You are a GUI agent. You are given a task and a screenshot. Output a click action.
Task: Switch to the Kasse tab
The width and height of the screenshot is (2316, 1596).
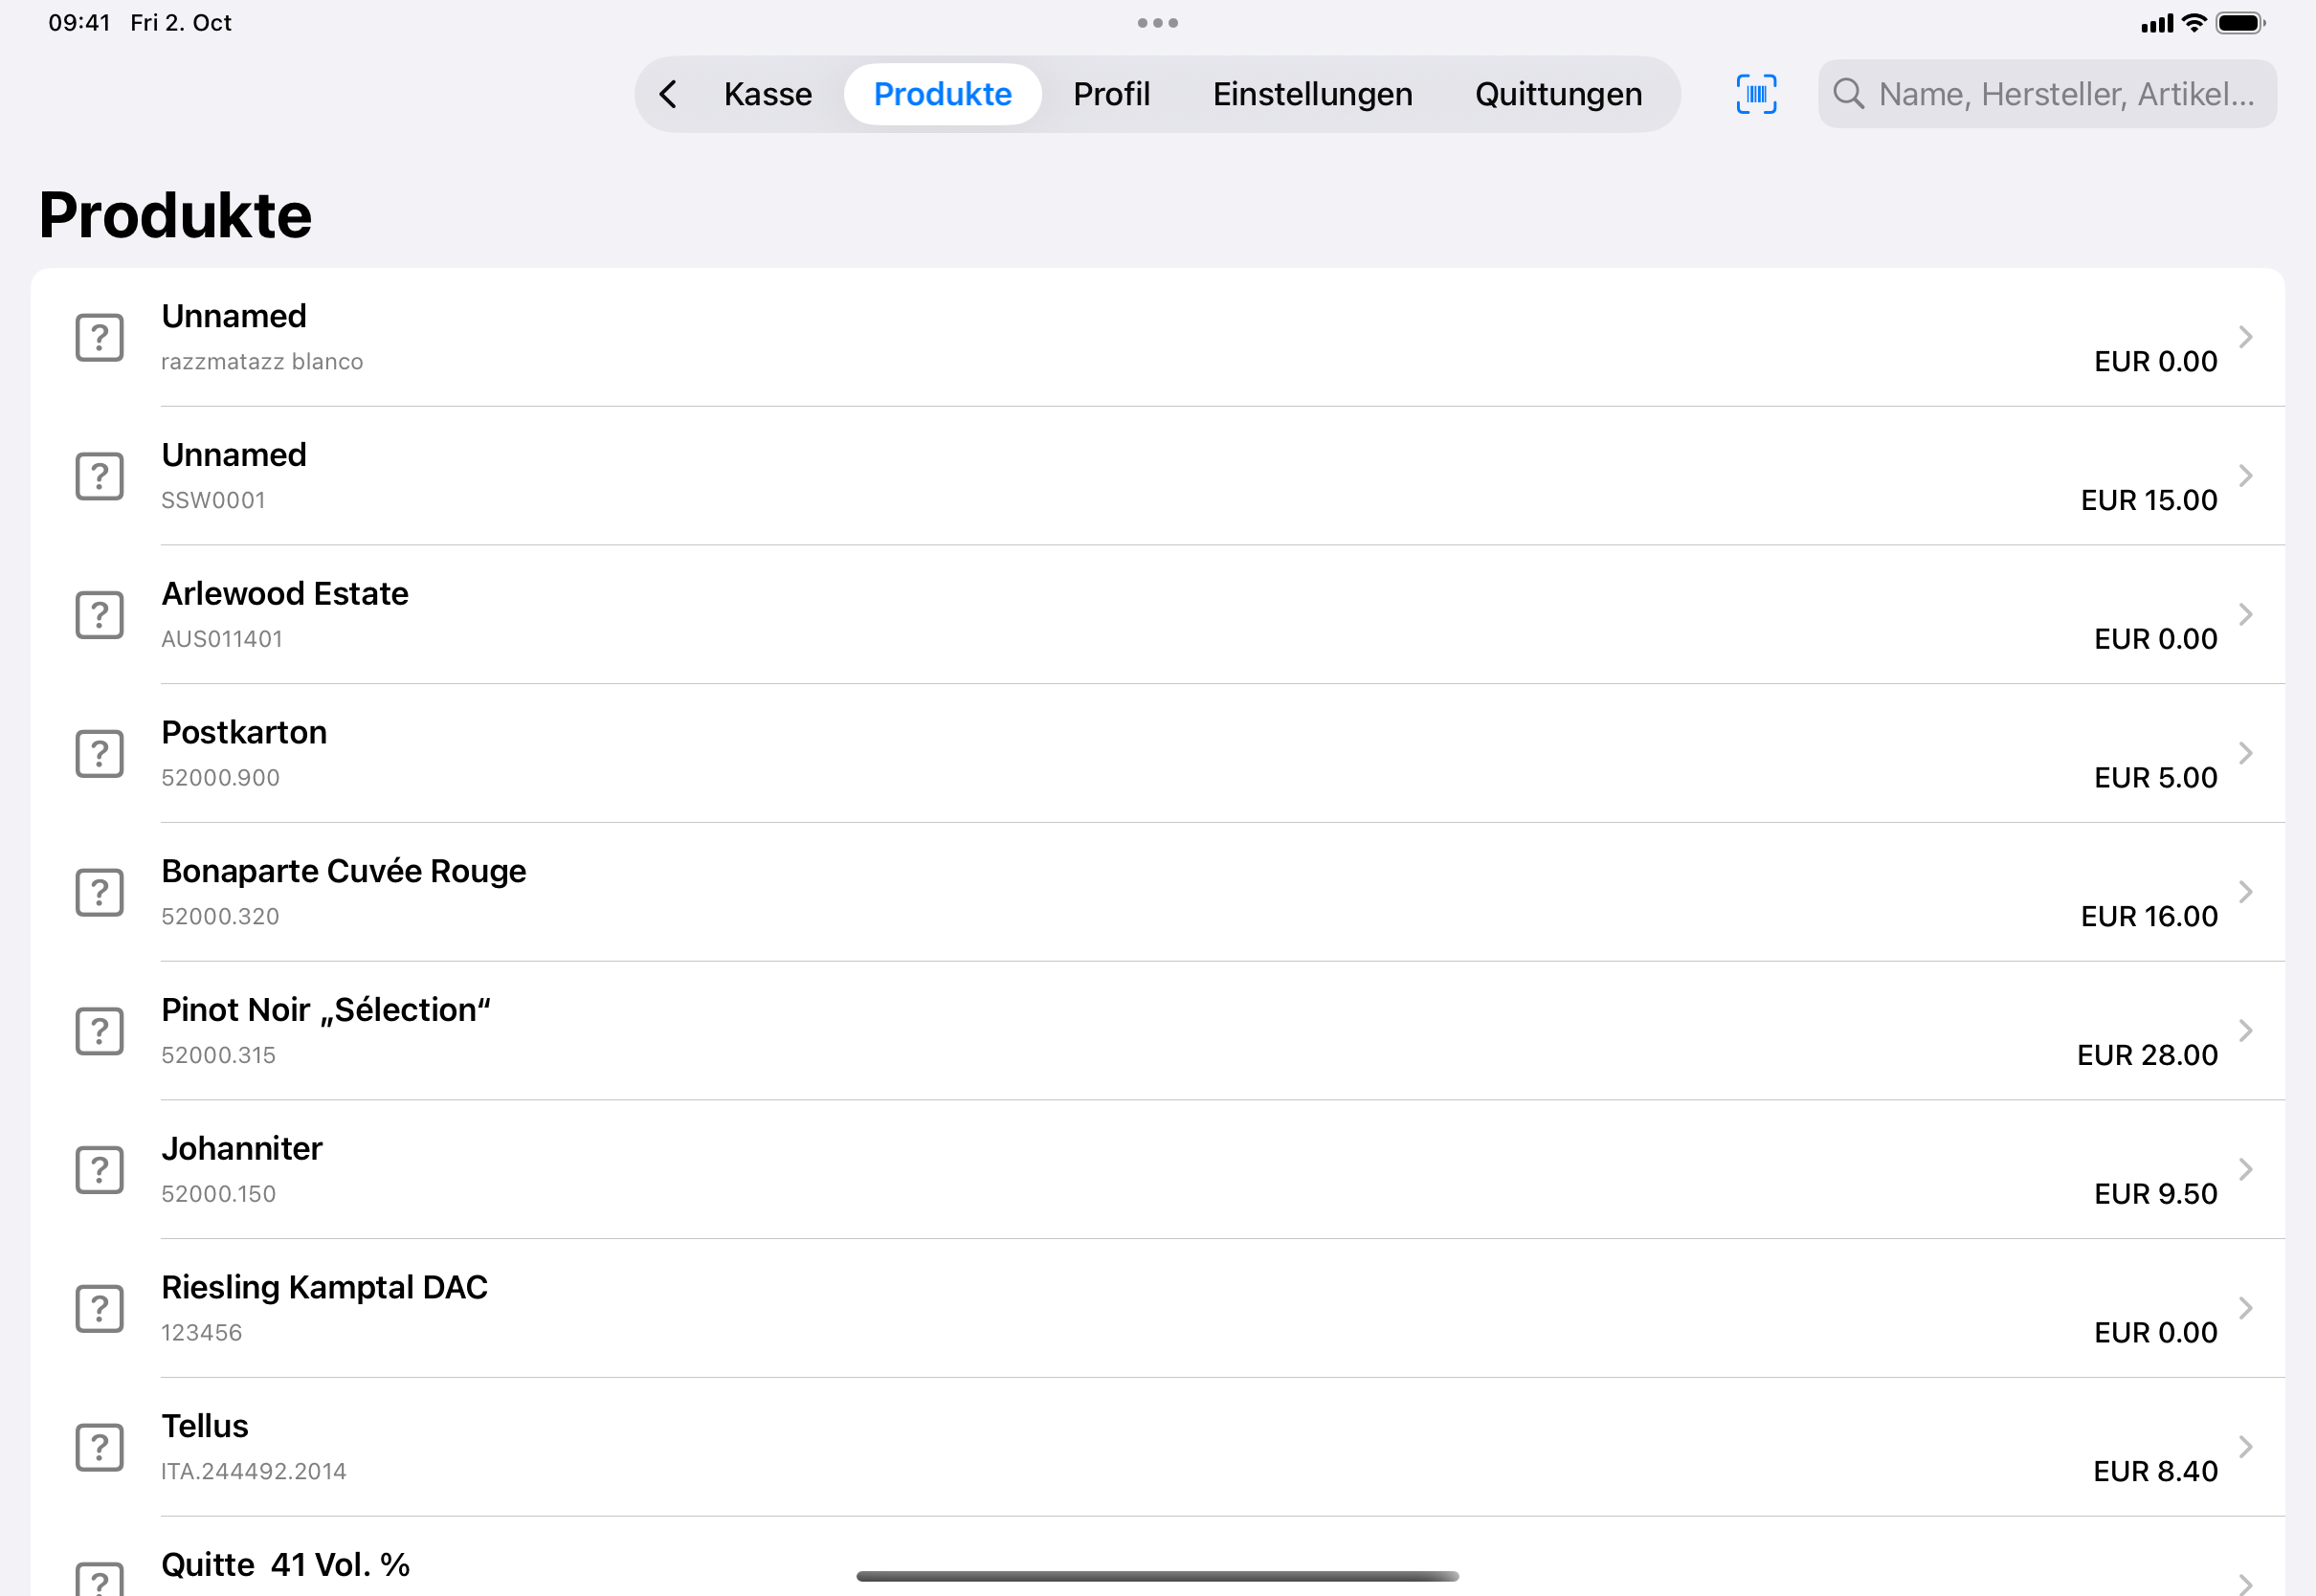pyautogui.click(x=768, y=94)
